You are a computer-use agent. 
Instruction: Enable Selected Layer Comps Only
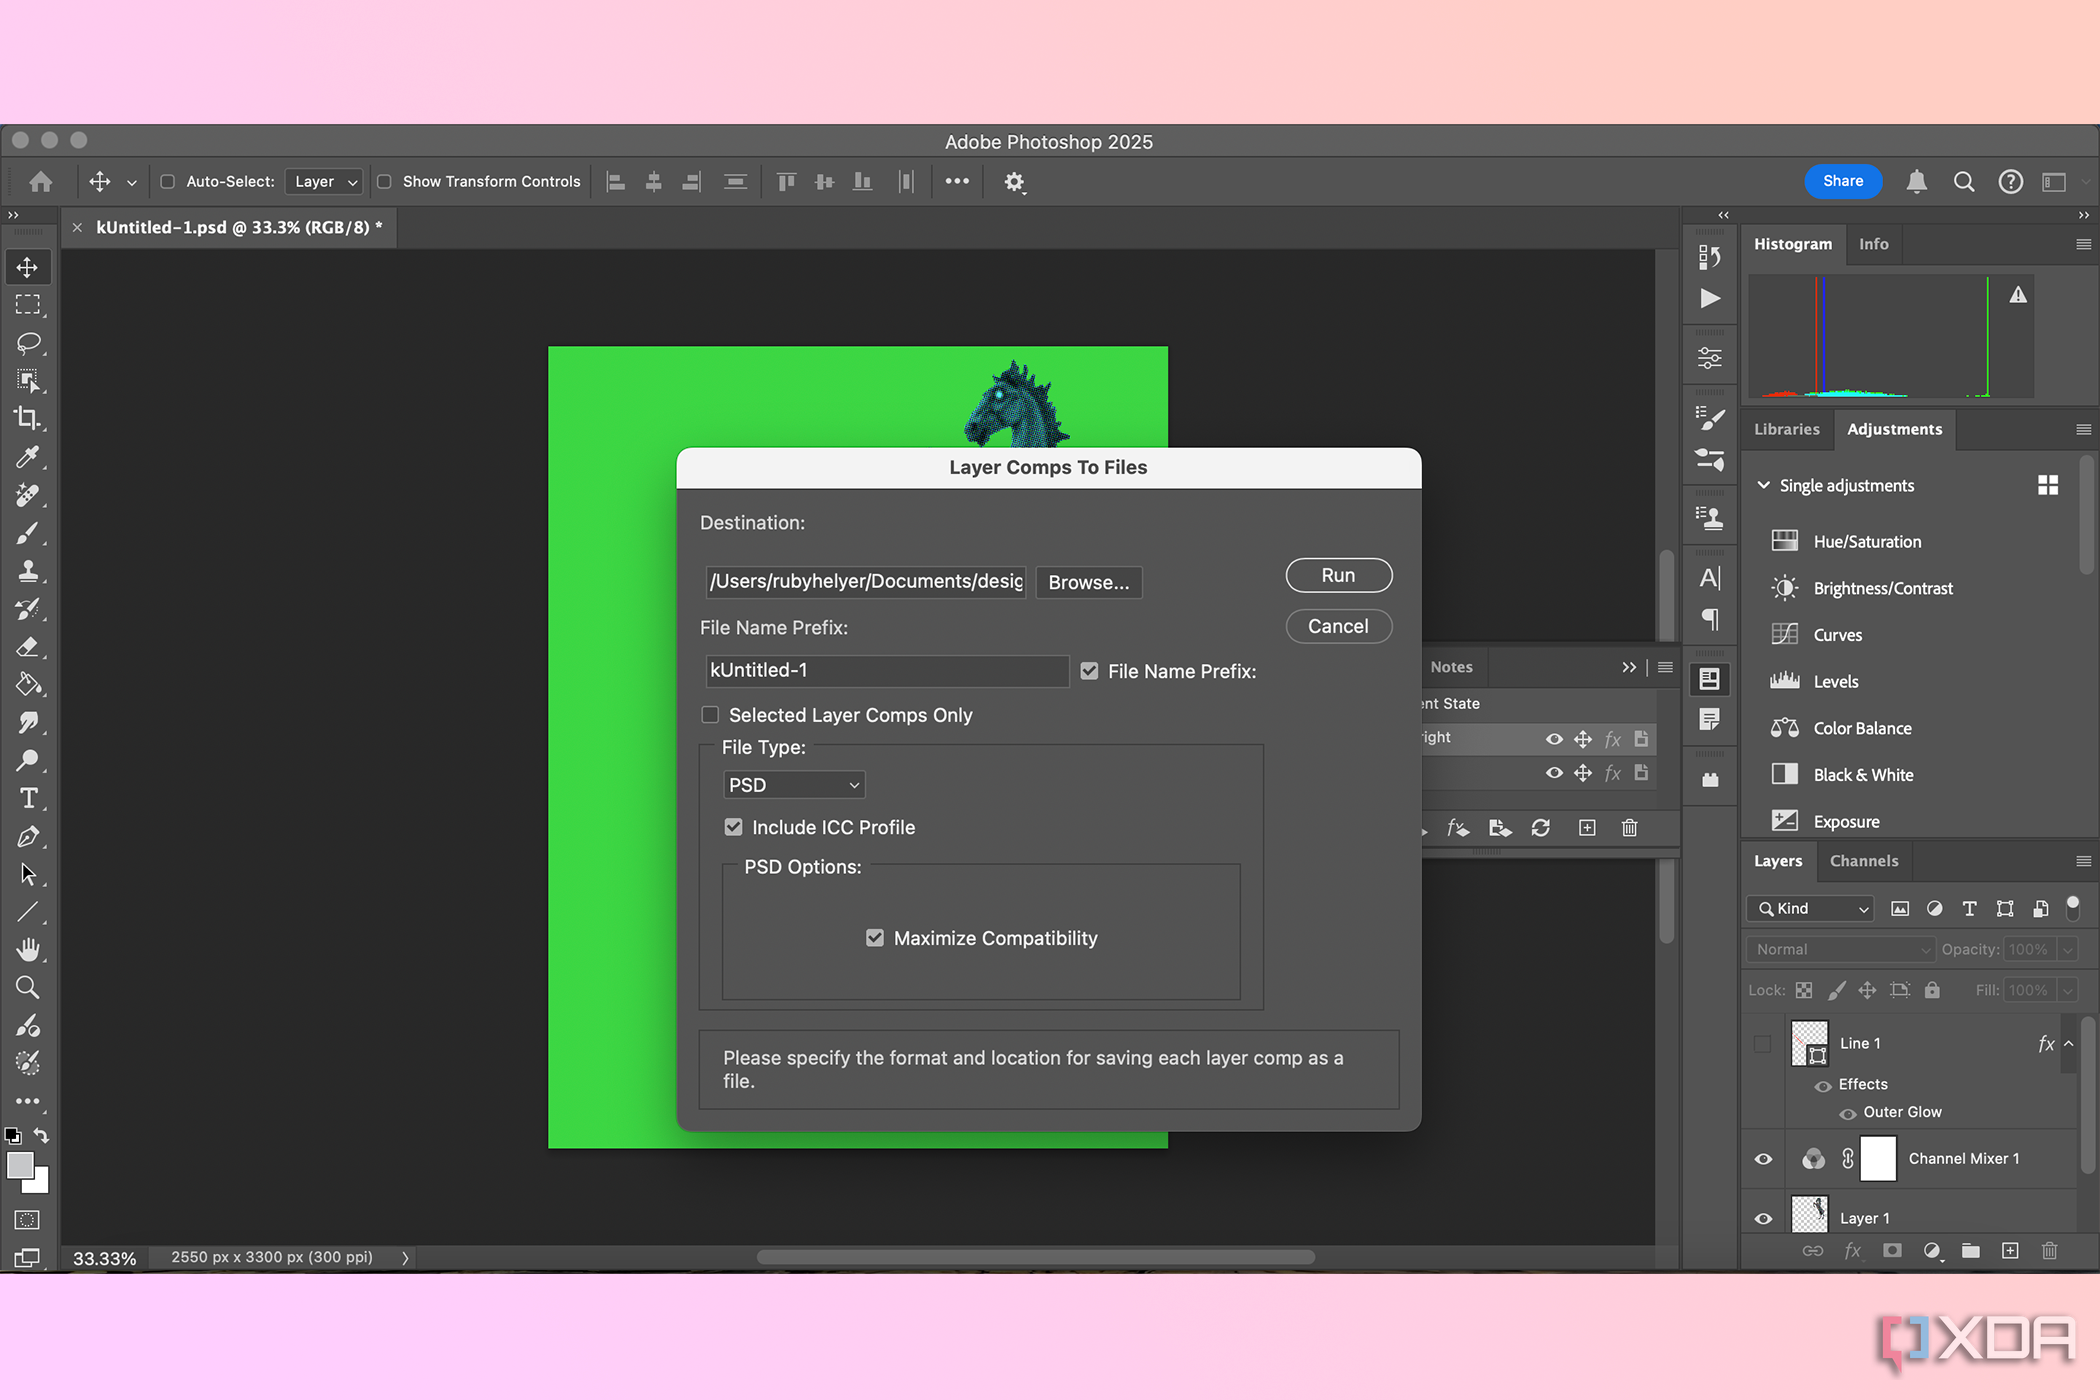click(711, 714)
